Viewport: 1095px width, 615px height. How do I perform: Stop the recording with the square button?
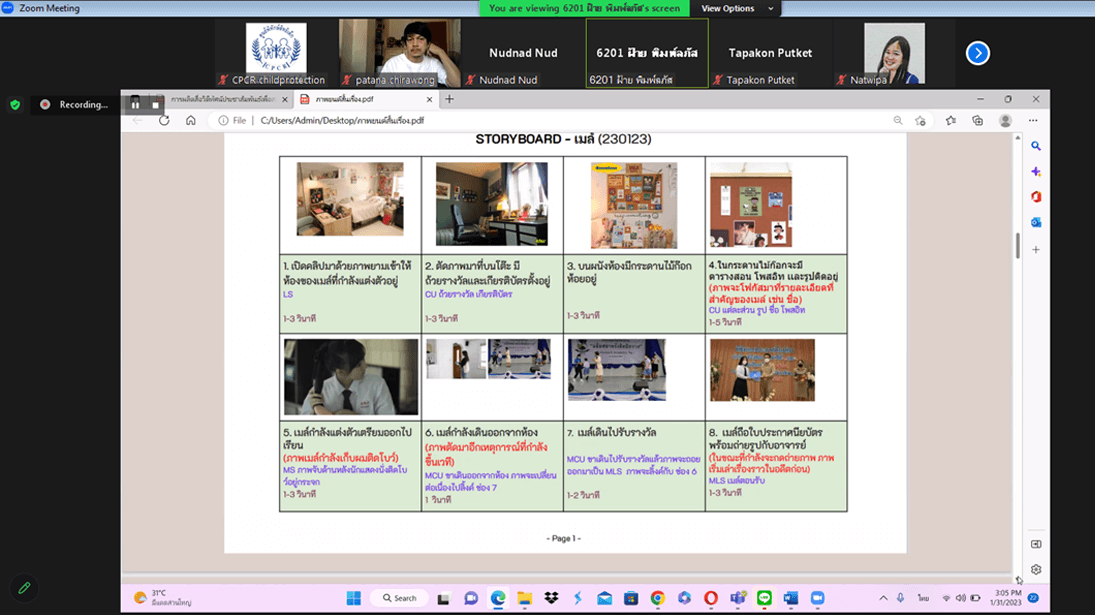pos(155,103)
